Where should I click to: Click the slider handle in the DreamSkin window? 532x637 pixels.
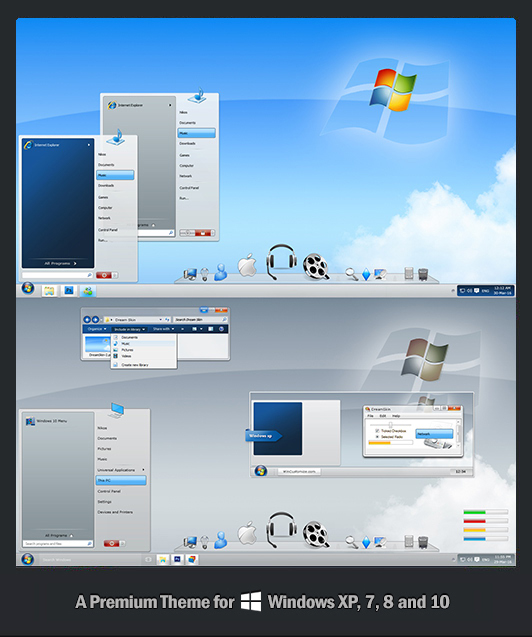(390, 425)
